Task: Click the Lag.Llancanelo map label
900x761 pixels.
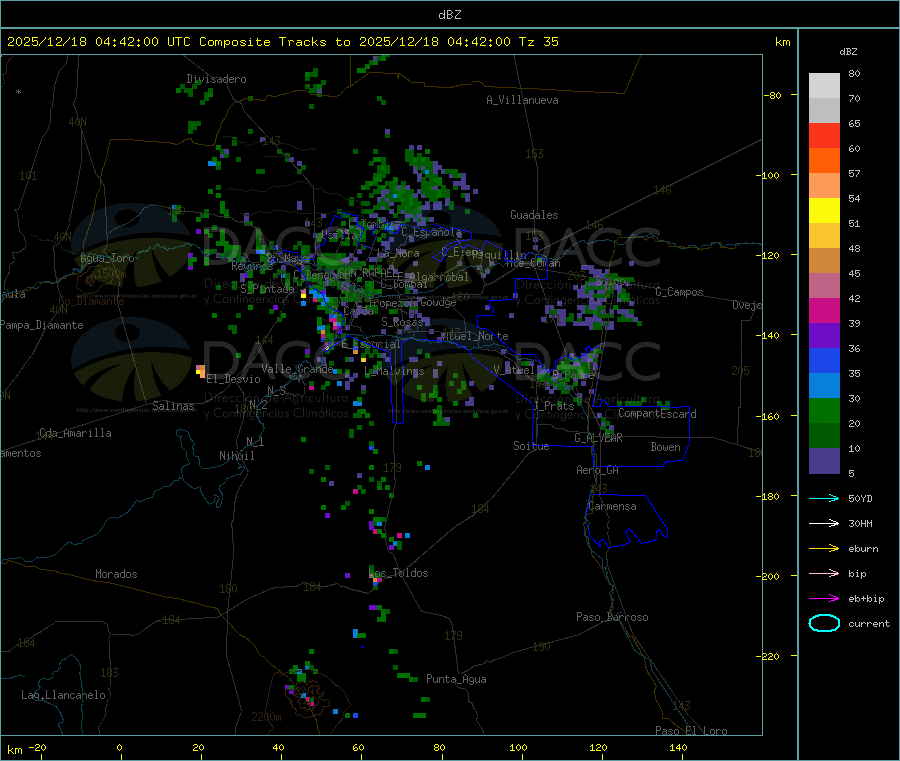Action: pos(63,695)
